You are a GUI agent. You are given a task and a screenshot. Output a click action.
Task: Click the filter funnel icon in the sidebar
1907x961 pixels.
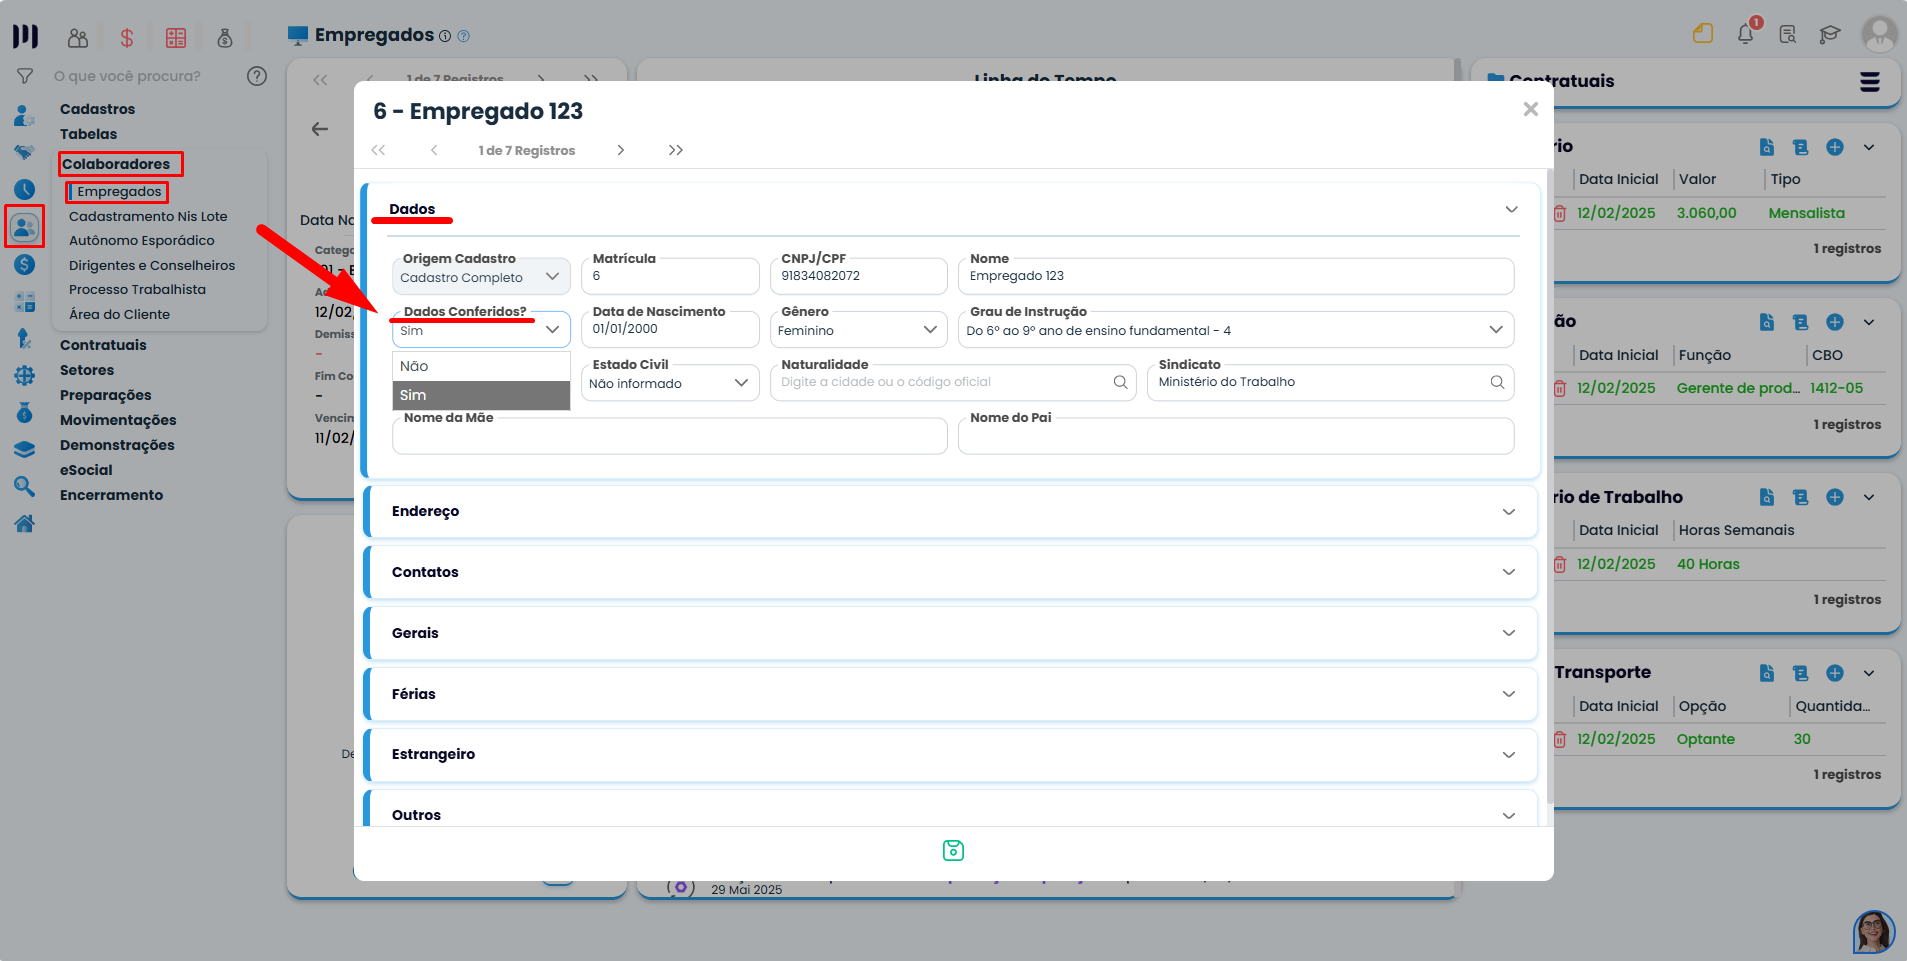[25, 76]
